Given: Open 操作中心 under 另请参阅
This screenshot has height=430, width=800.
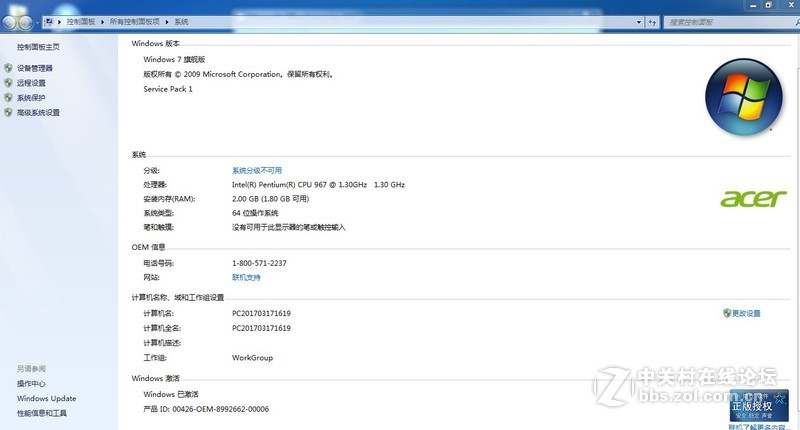Looking at the screenshot, I should (31, 384).
